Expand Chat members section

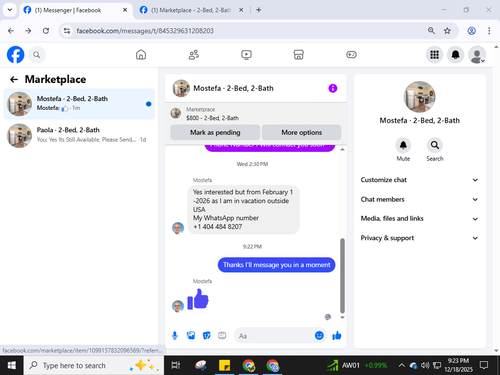click(419, 199)
